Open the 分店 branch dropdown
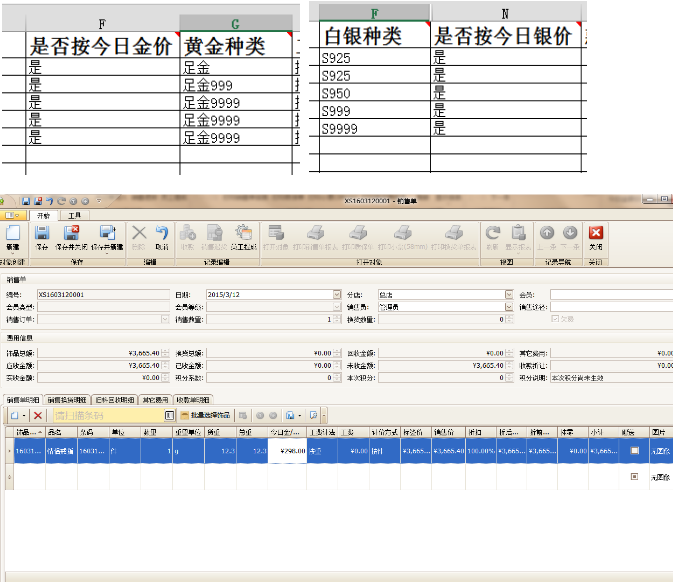The height and width of the screenshot is (582, 673). 509,294
